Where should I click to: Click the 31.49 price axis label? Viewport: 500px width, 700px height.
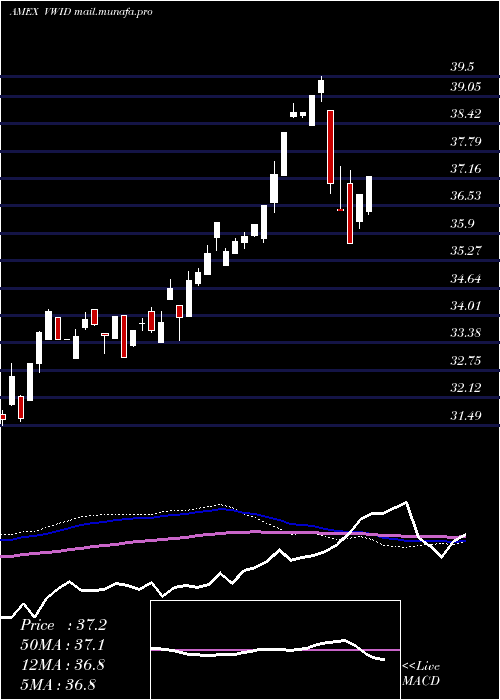point(465,416)
